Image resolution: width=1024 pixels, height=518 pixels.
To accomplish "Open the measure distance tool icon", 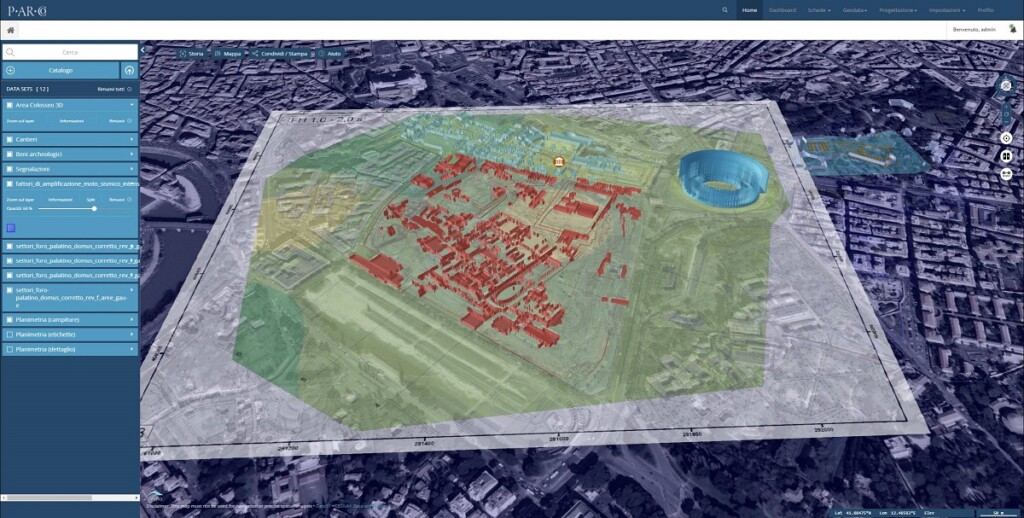I will pyautogui.click(x=1006, y=174).
